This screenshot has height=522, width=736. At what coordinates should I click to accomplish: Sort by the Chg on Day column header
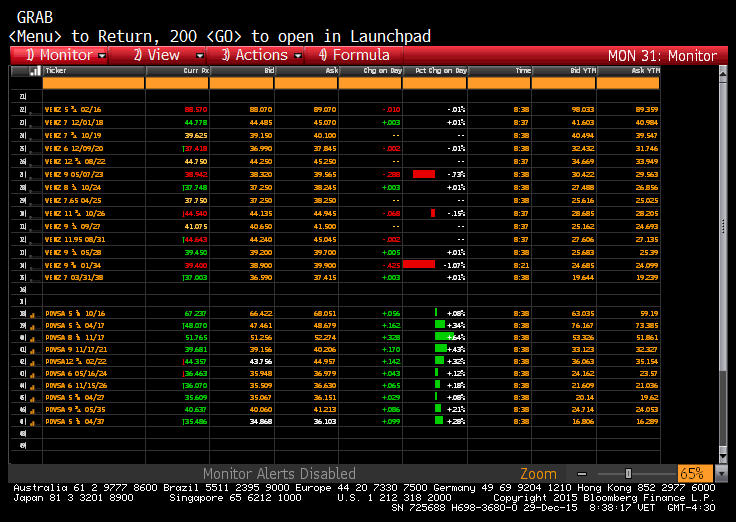[370, 71]
